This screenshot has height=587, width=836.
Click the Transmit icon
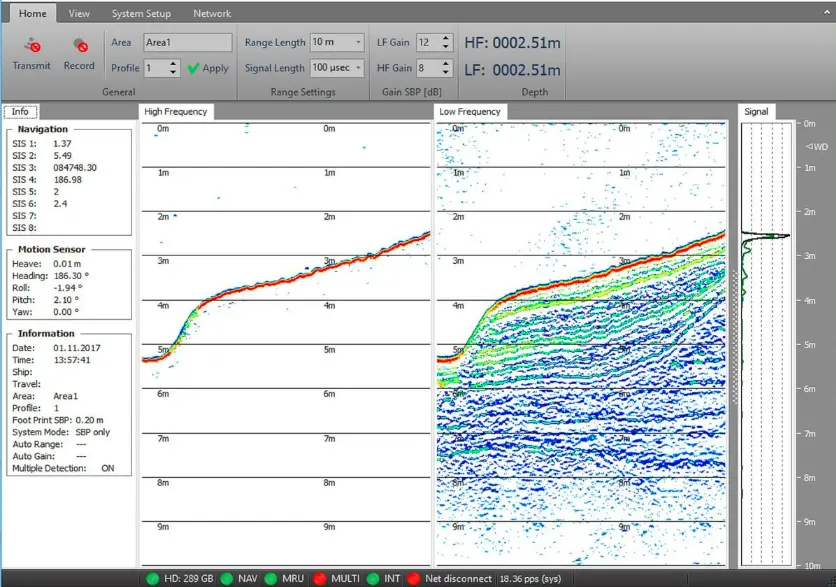pos(33,46)
